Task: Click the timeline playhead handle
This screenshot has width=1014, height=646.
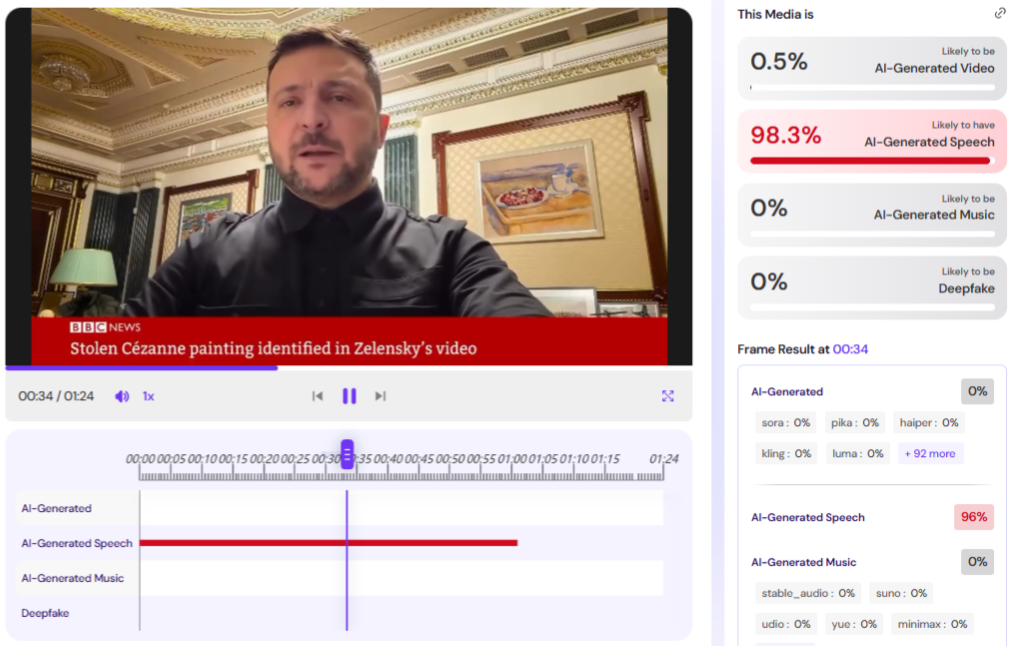Action: [347, 454]
